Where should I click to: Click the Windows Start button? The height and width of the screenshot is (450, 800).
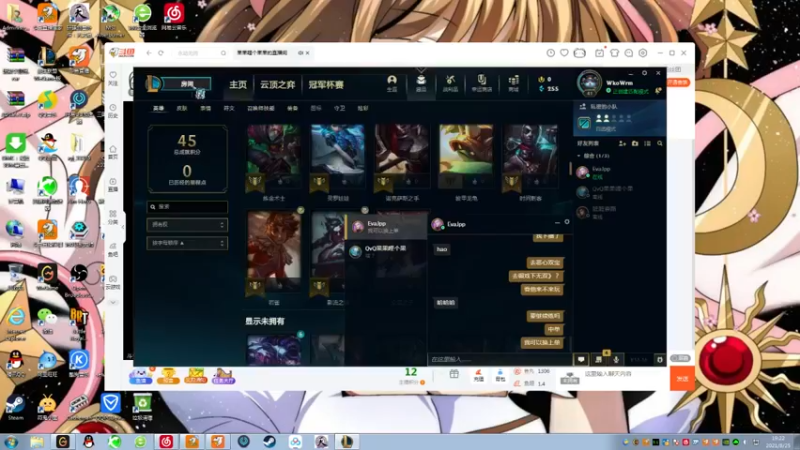click(x=11, y=441)
